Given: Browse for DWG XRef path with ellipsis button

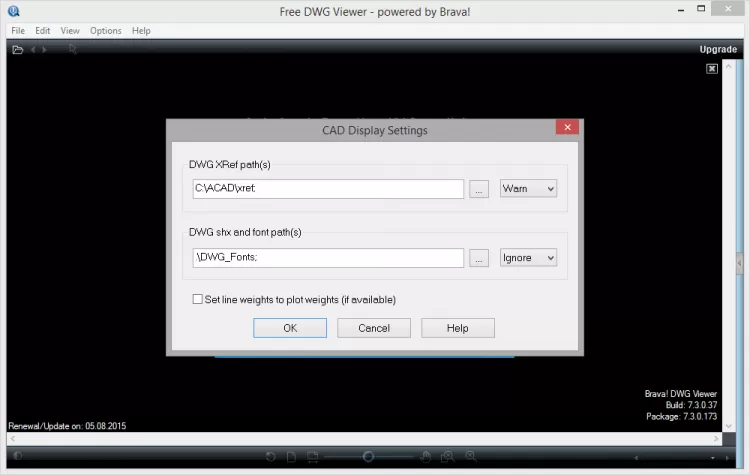Looking at the screenshot, I should (479, 189).
